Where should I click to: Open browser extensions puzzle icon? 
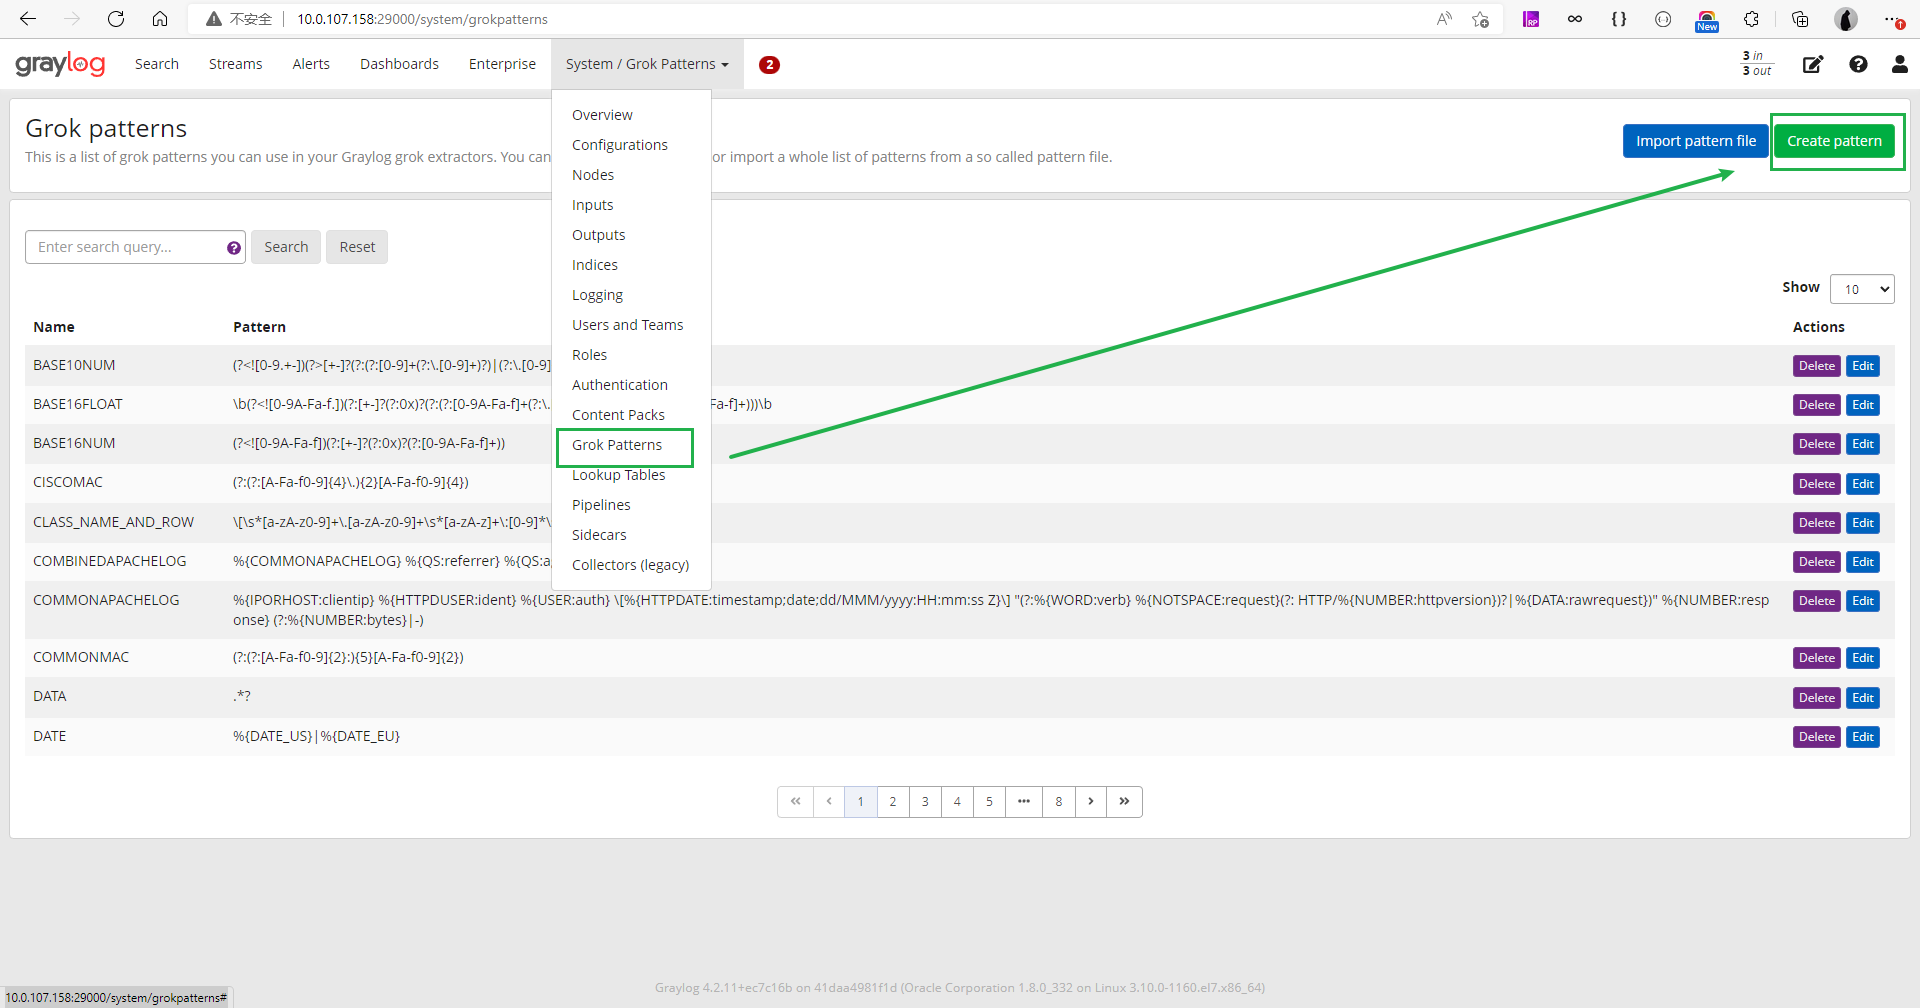[1751, 19]
